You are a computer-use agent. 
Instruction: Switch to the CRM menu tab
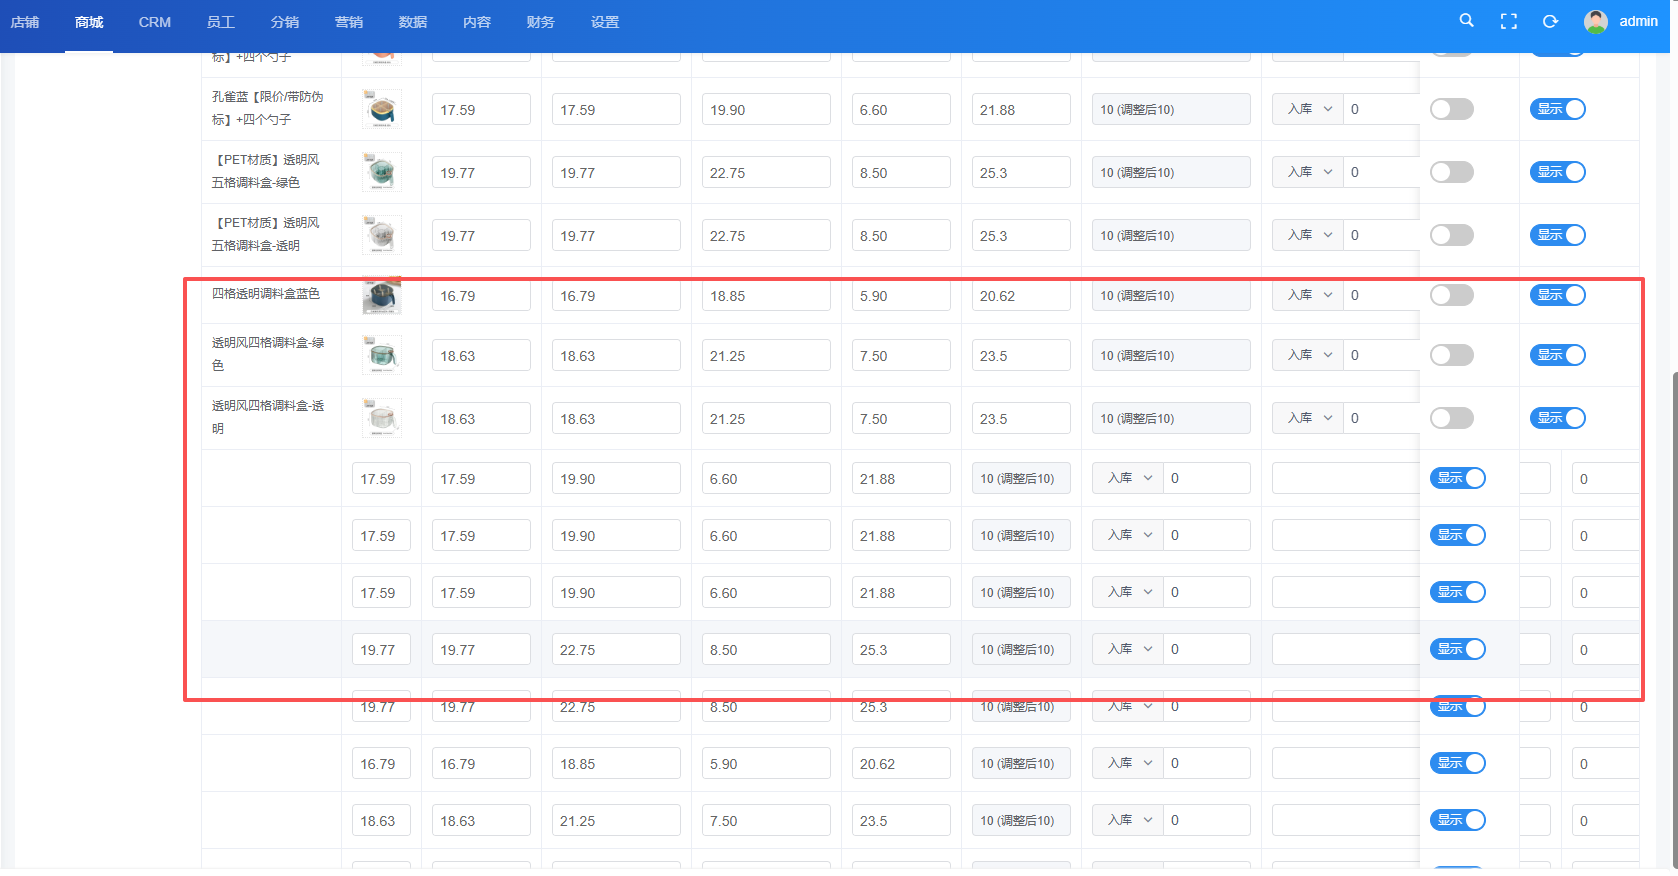[154, 22]
